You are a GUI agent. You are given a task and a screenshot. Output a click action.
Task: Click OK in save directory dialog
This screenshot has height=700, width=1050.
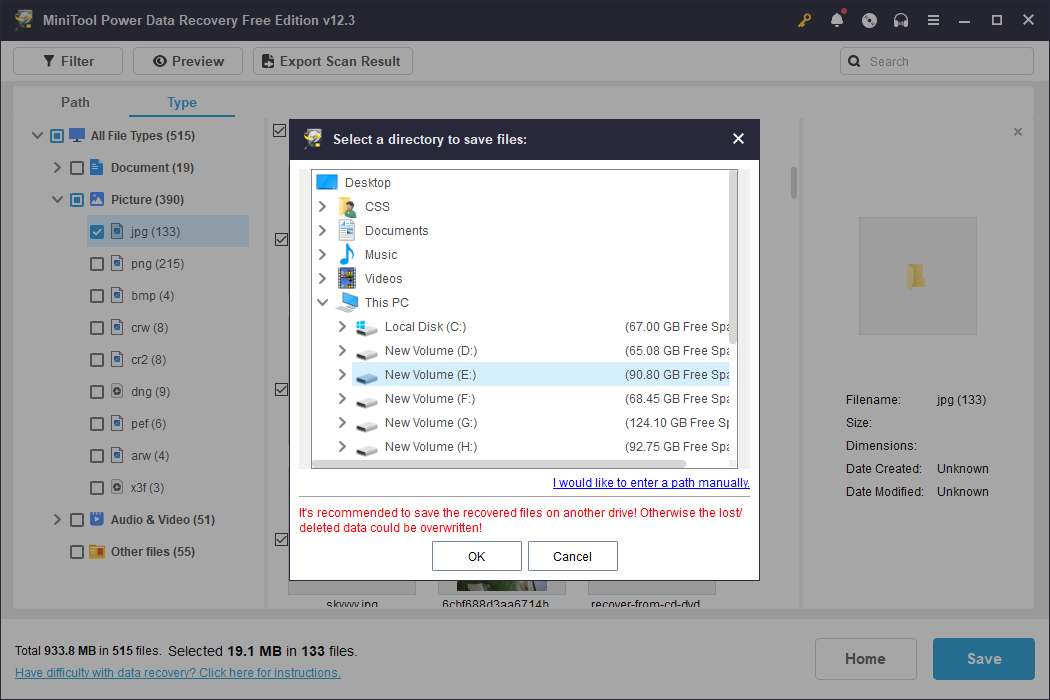(477, 556)
